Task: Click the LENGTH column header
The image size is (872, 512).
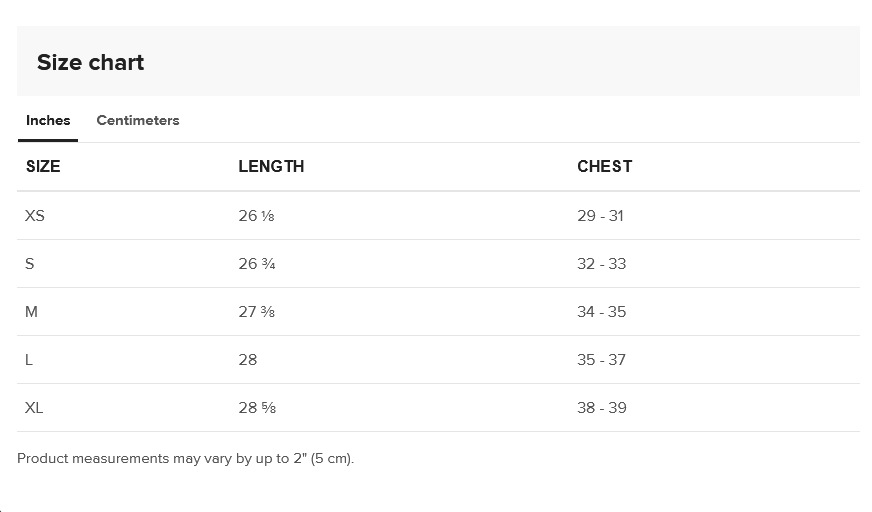Action: [x=271, y=167]
